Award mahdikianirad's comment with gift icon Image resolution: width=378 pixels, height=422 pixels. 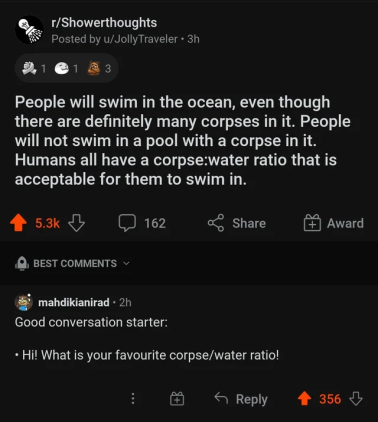pos(177,398)
